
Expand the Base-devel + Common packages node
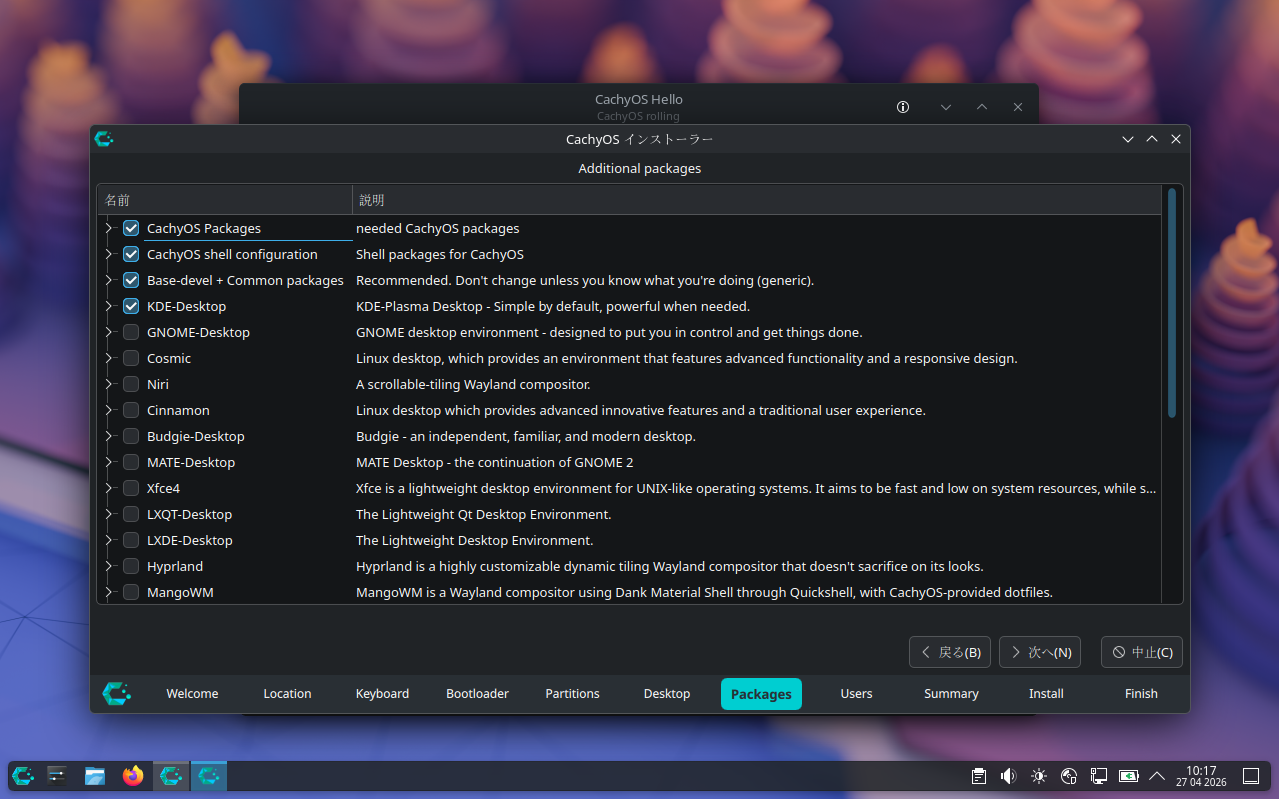click(x=109, y=280)
